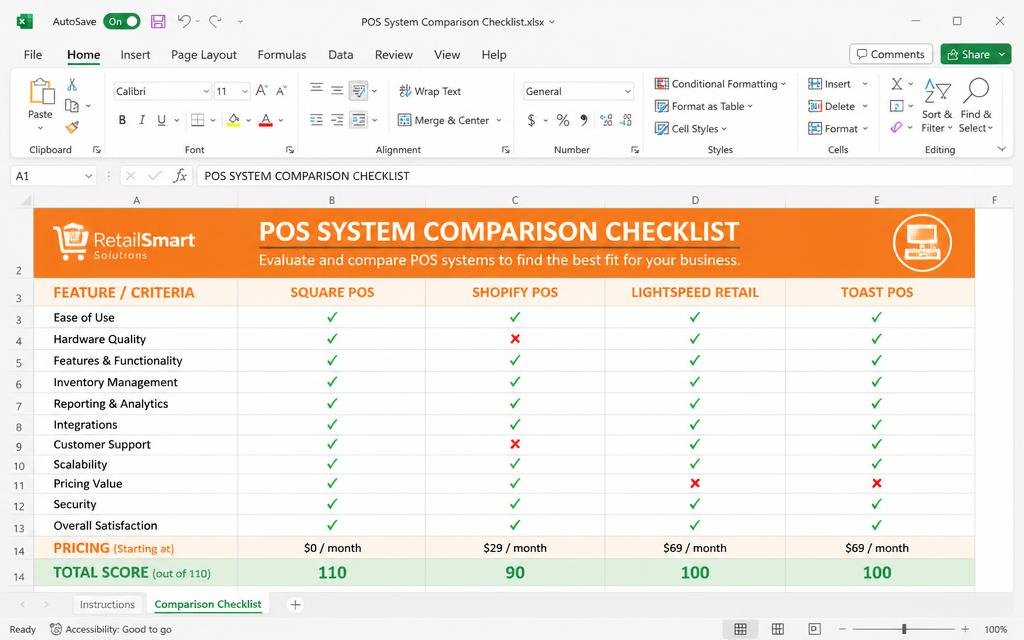Screen dimensions: 1024x640
Task: Click the dollar Accounting Number Format icon
Action: tap(532, 120)
